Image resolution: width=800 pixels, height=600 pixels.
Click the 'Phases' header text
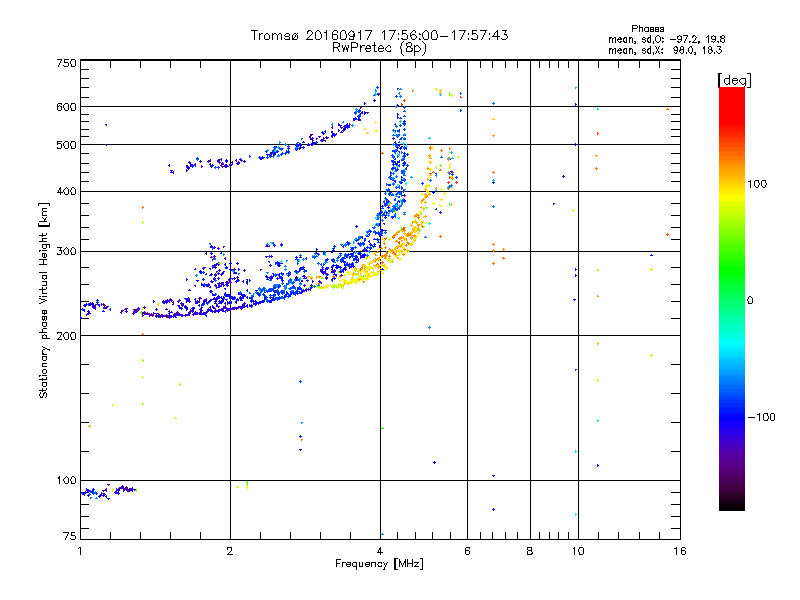tap(647, 29)
